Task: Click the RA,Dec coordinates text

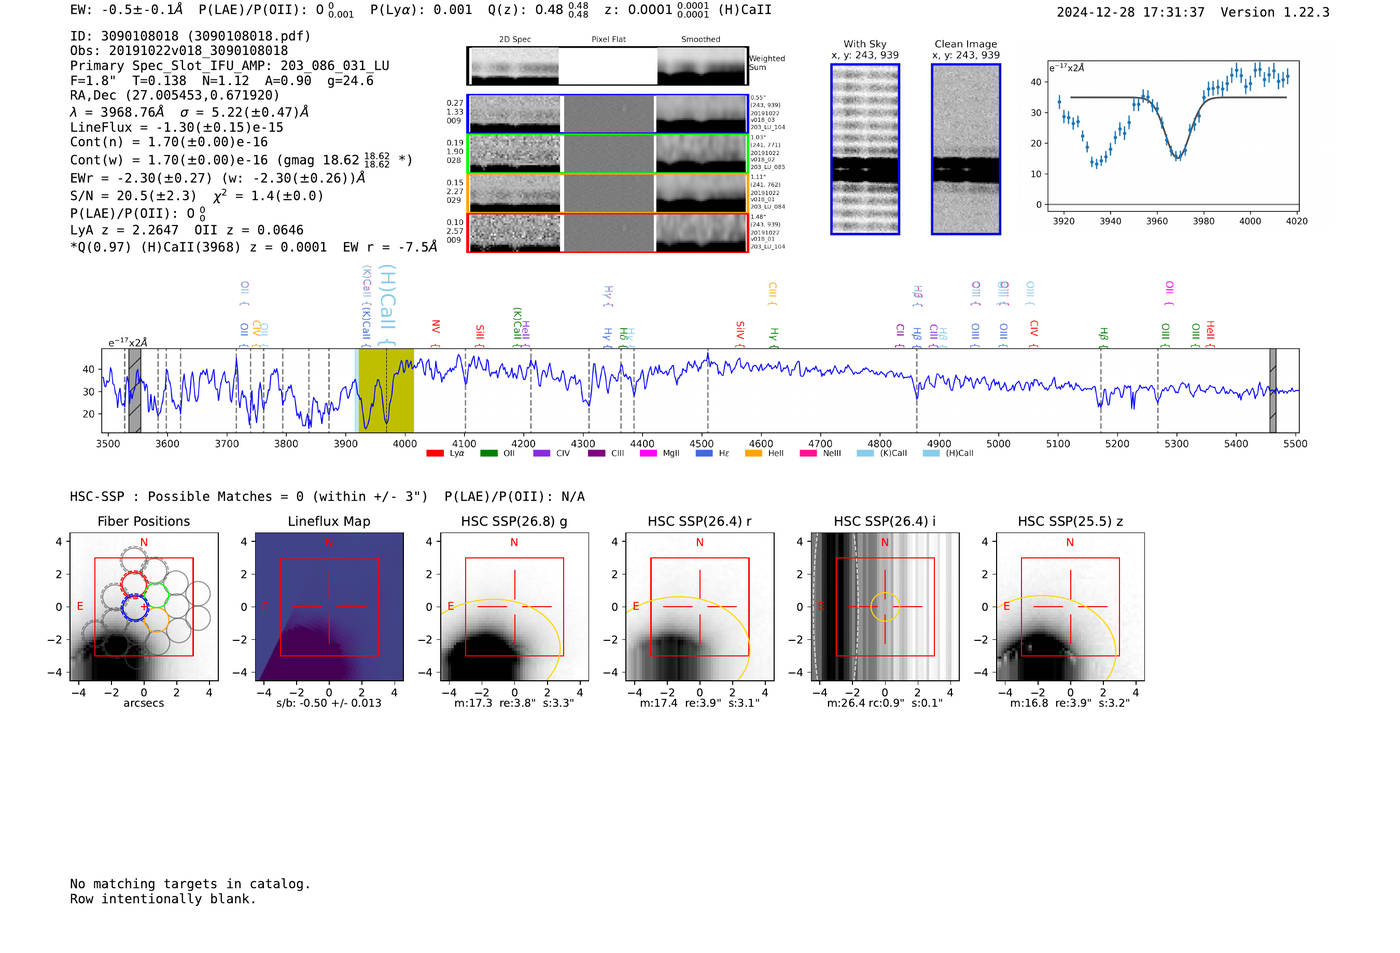Action: tap(175, 96)
